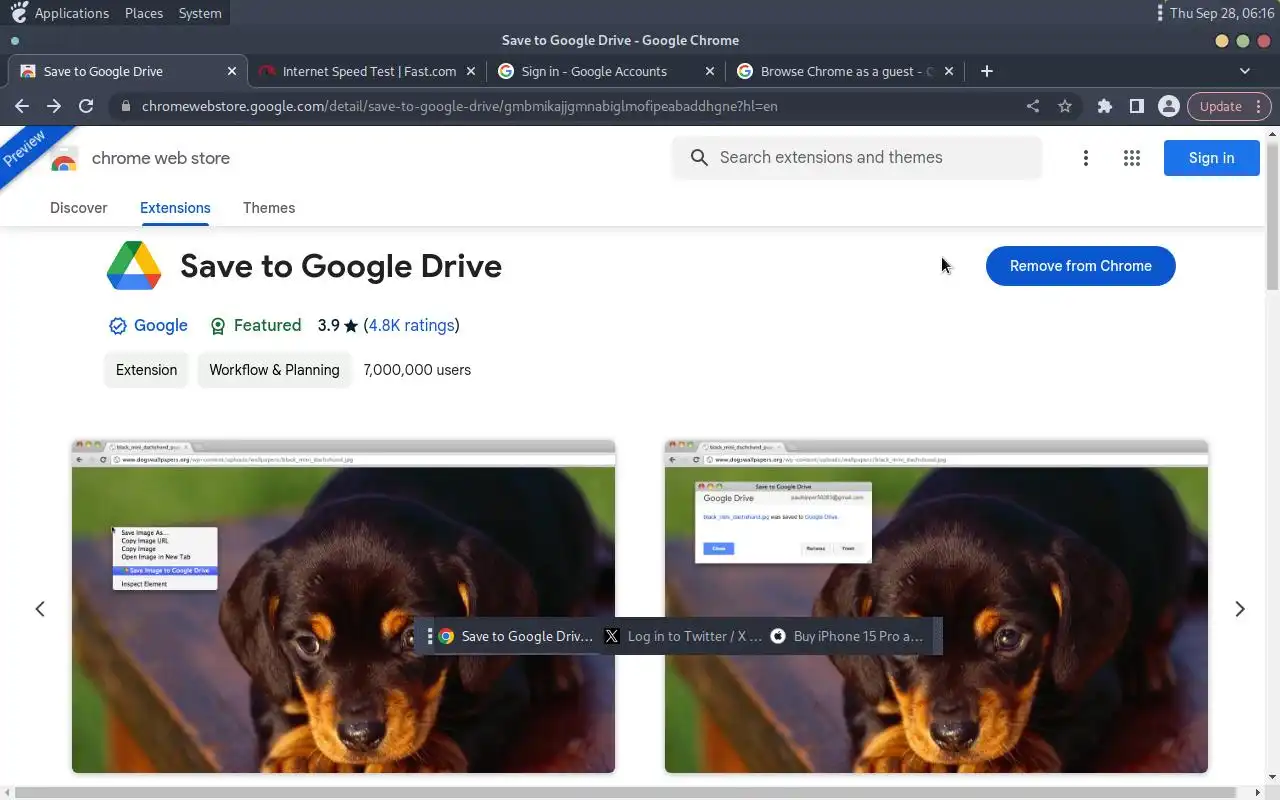The image size is (1280, 800).
Task: Close the Browse Chrome as a guest tab
Action: click(x=949, y=71)
